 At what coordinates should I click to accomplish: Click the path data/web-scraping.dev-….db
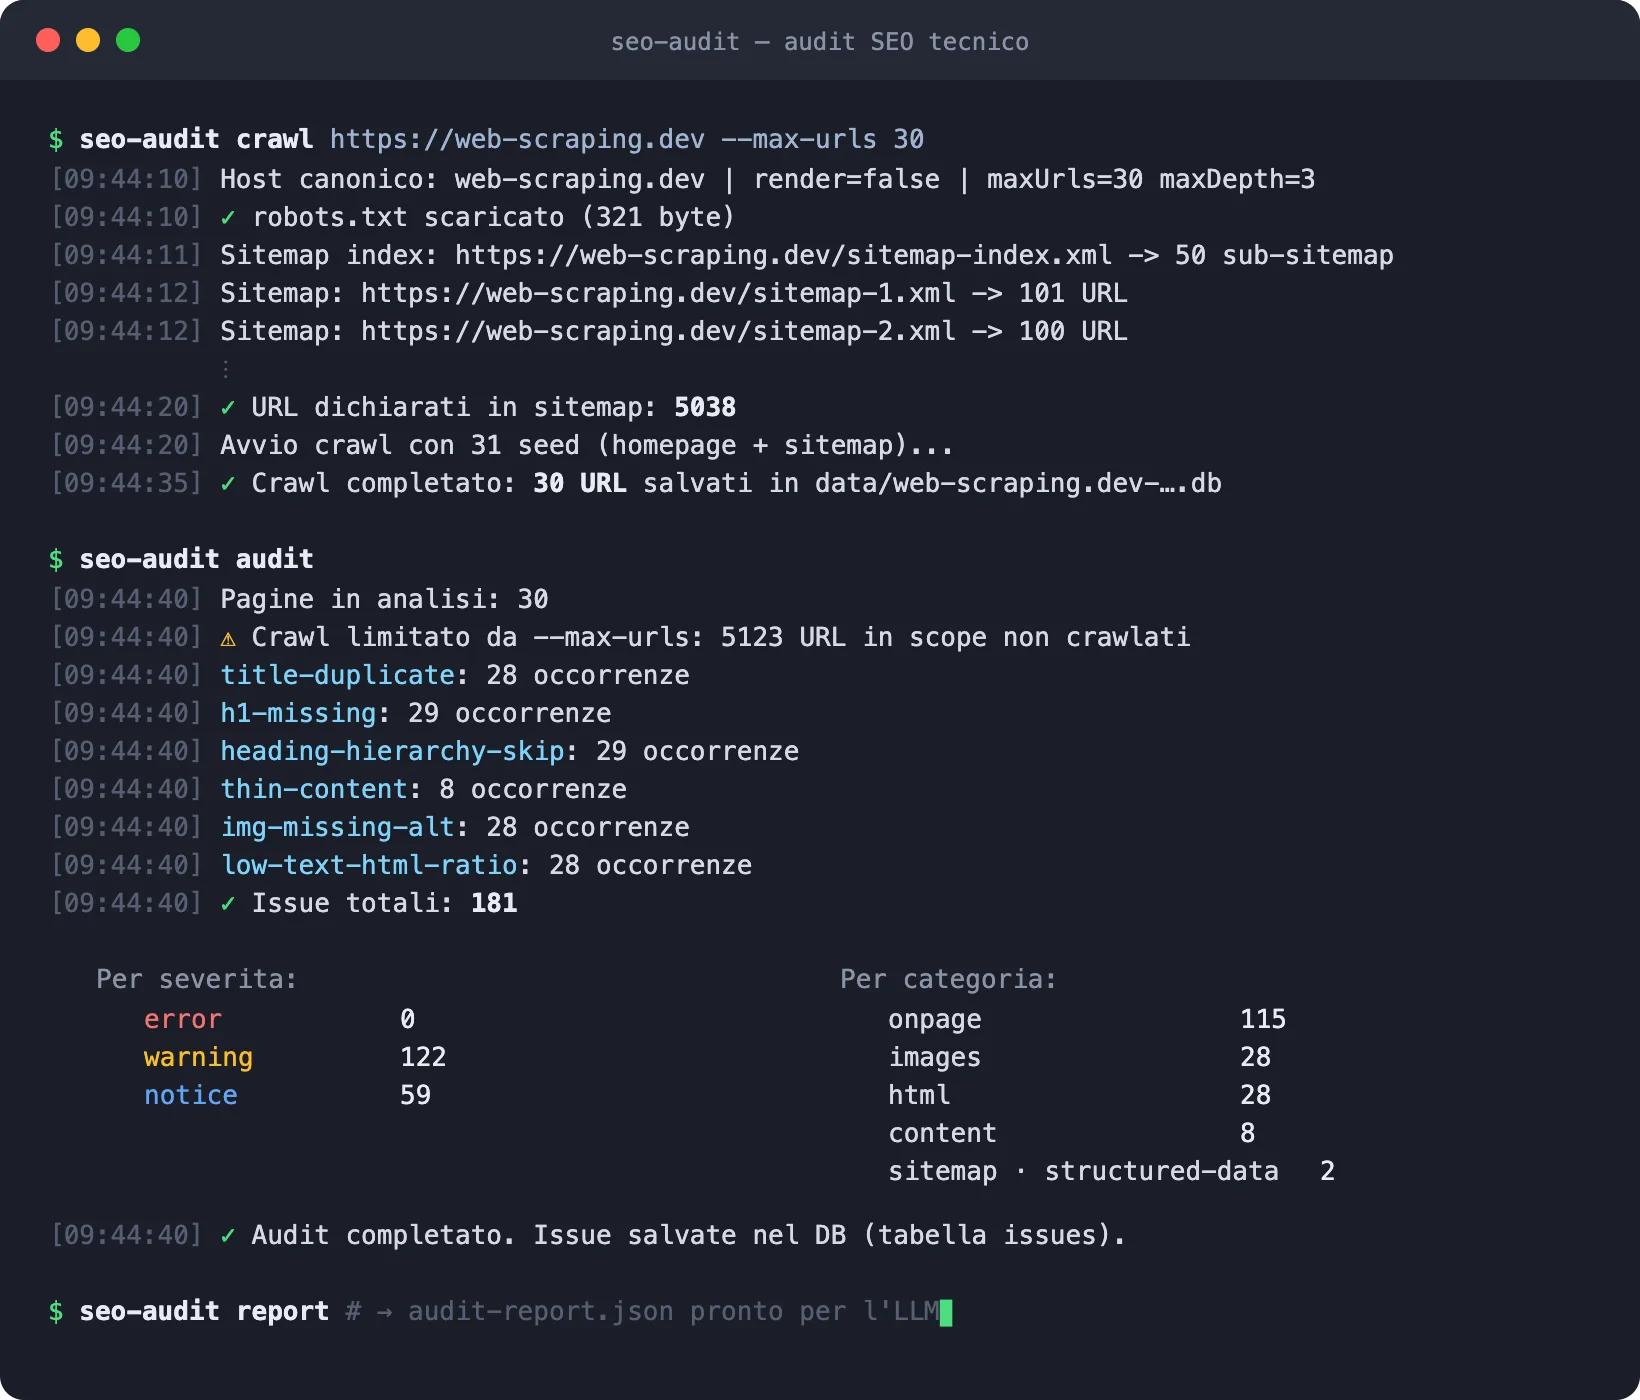tap(1018, 483)
